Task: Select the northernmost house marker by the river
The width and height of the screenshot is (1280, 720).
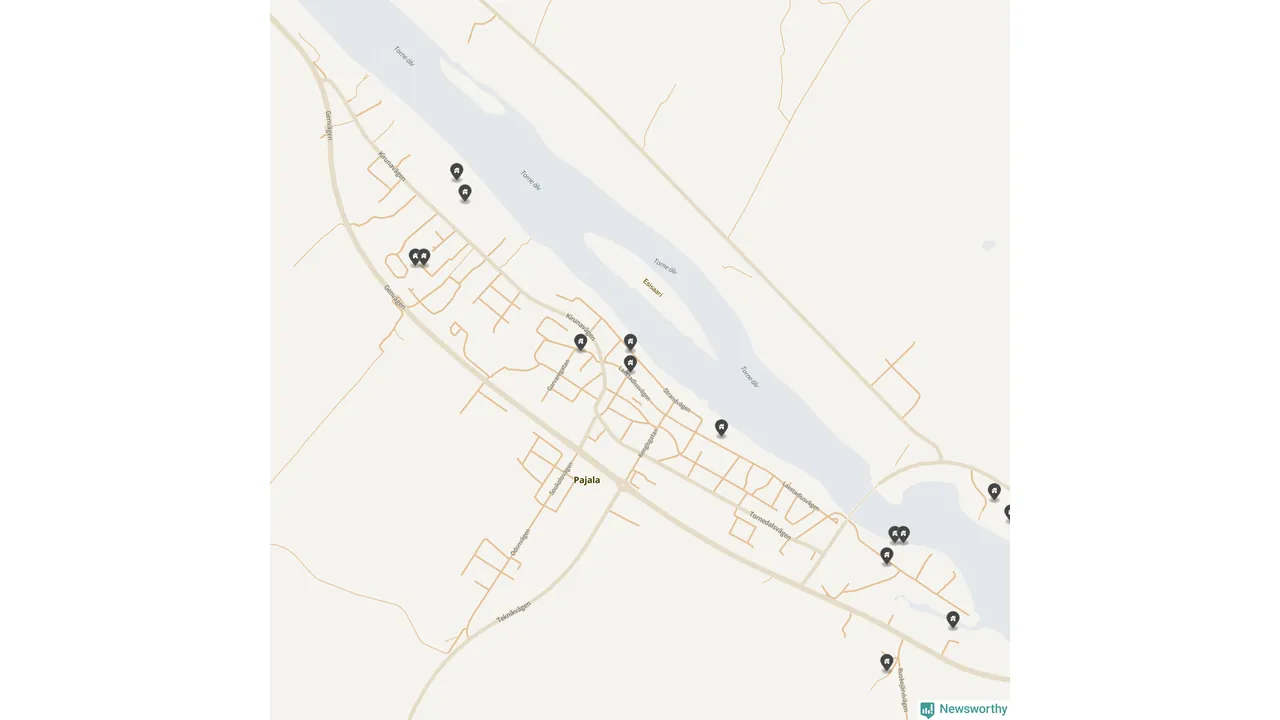Action: [456, 171]
